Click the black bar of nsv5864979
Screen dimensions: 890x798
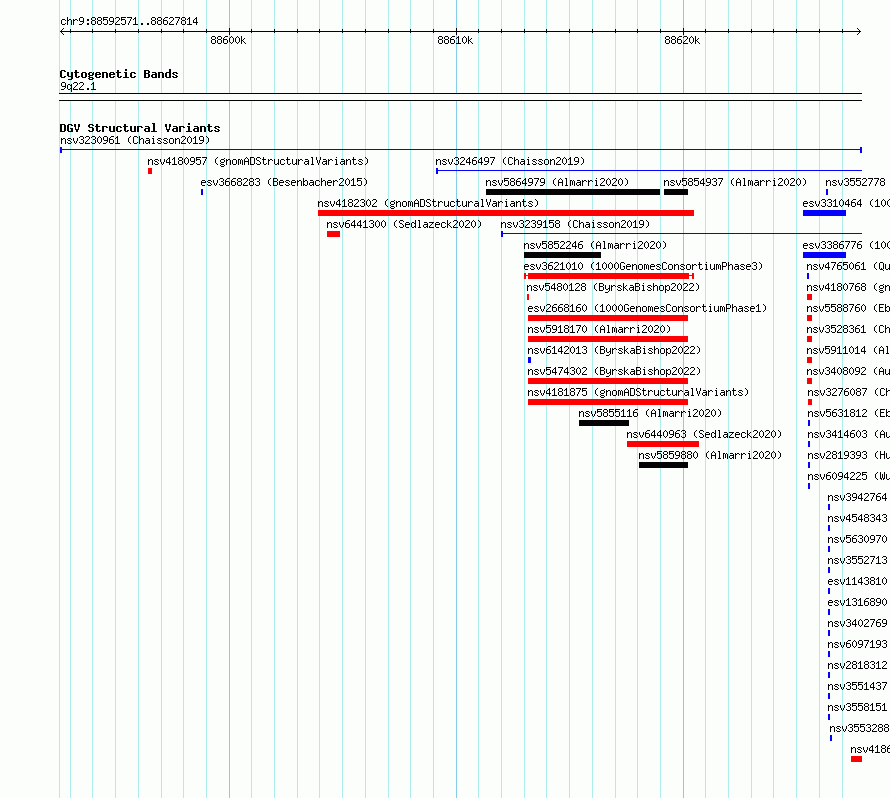pos(573,192)
